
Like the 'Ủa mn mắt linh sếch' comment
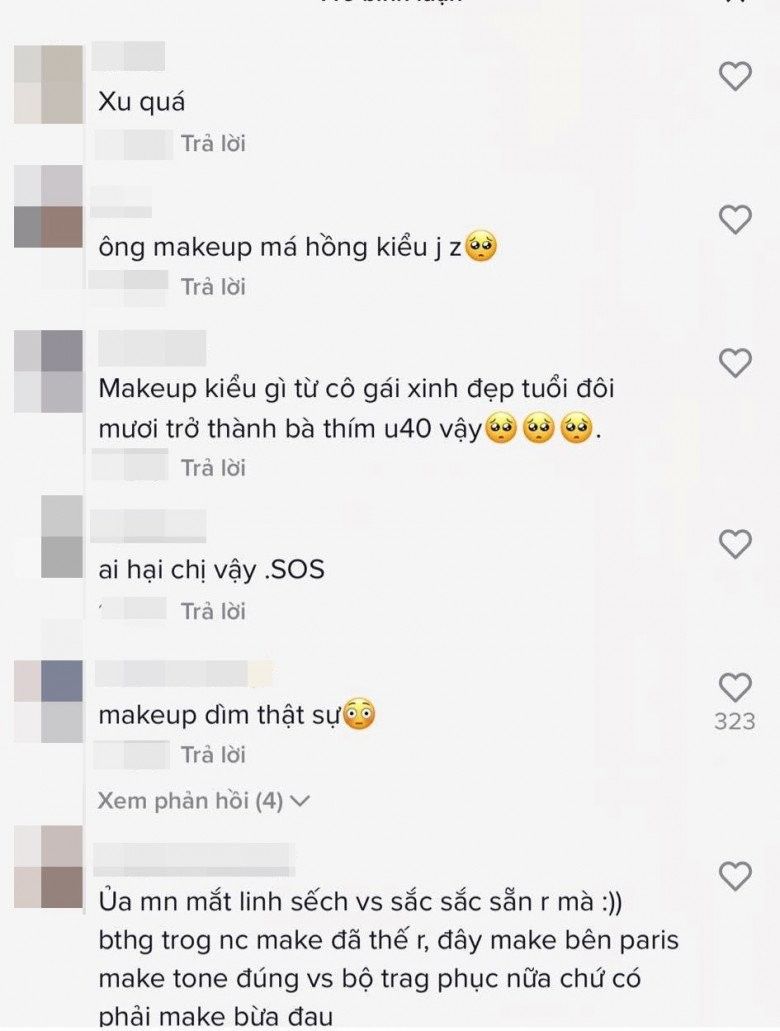(x=735, y=875)
